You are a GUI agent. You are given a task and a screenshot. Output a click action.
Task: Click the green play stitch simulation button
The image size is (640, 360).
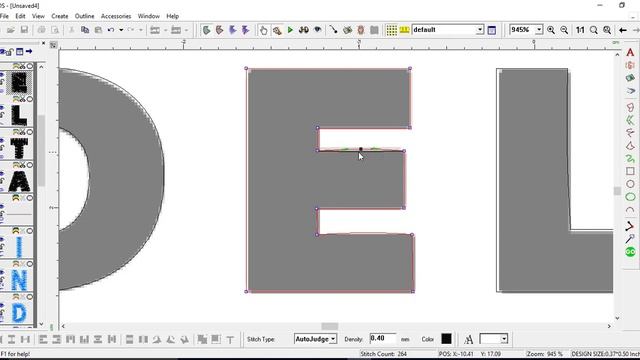tap(290, 30)
